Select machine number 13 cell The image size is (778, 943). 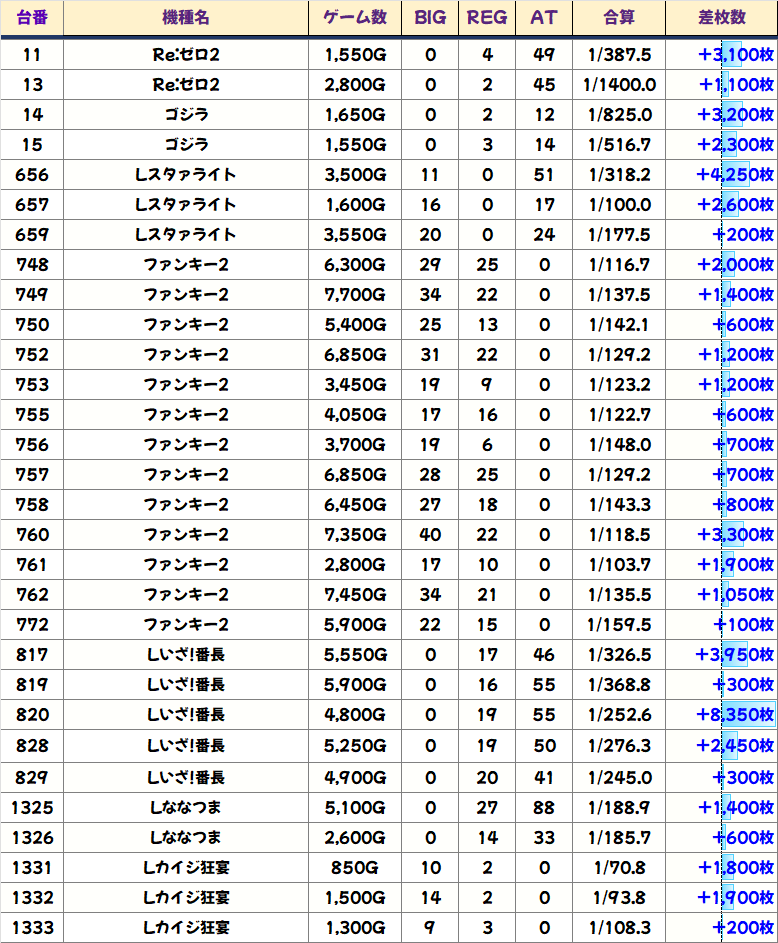[32, 85]
